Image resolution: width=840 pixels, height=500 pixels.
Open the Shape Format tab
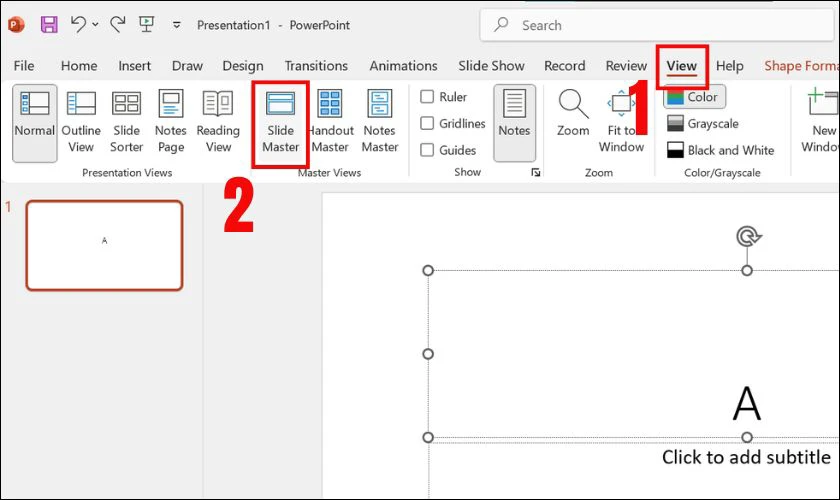(801, 65)
